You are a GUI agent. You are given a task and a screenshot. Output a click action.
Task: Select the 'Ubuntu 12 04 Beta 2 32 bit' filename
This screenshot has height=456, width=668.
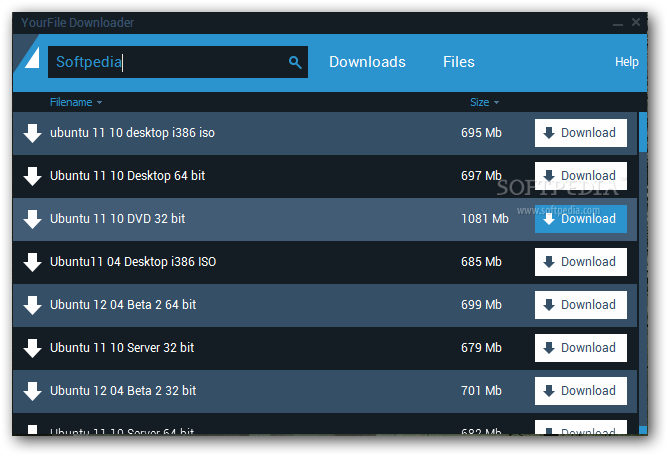tap(123, 391)
